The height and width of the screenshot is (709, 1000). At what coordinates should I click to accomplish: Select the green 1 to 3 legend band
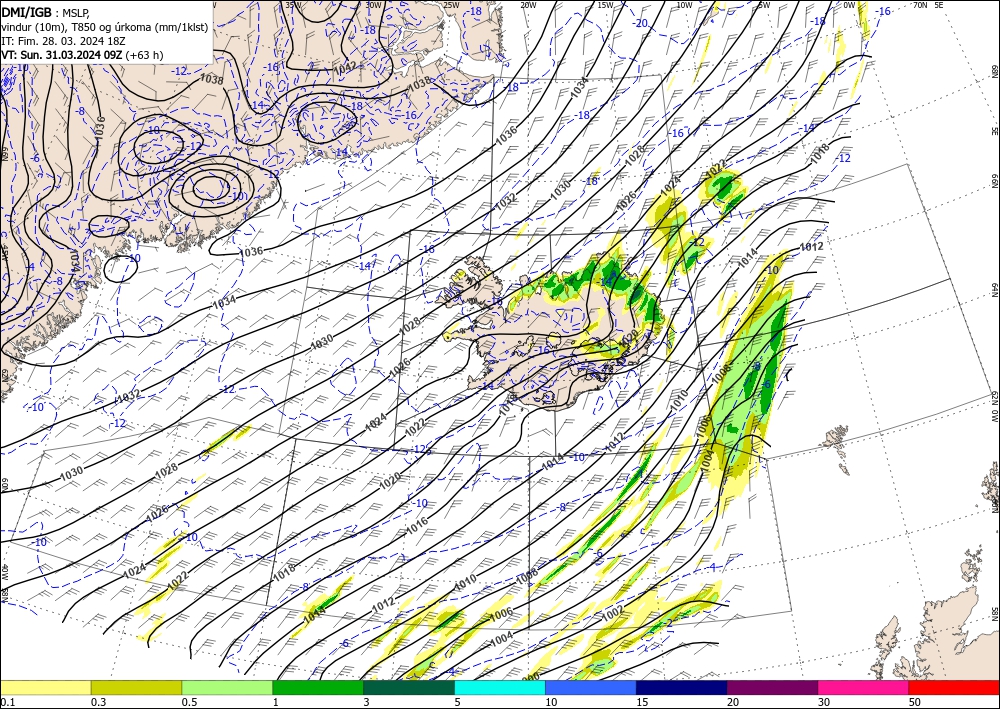tap(318, 687)
